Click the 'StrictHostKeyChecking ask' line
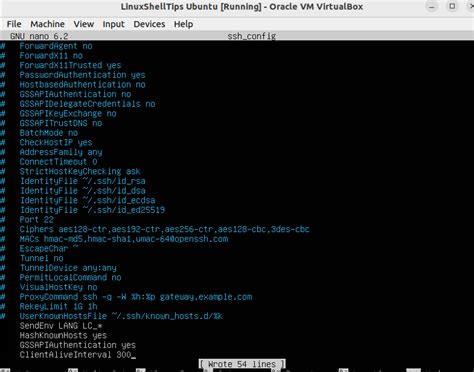This screenshot has height=372, width=474. point(80,172)
